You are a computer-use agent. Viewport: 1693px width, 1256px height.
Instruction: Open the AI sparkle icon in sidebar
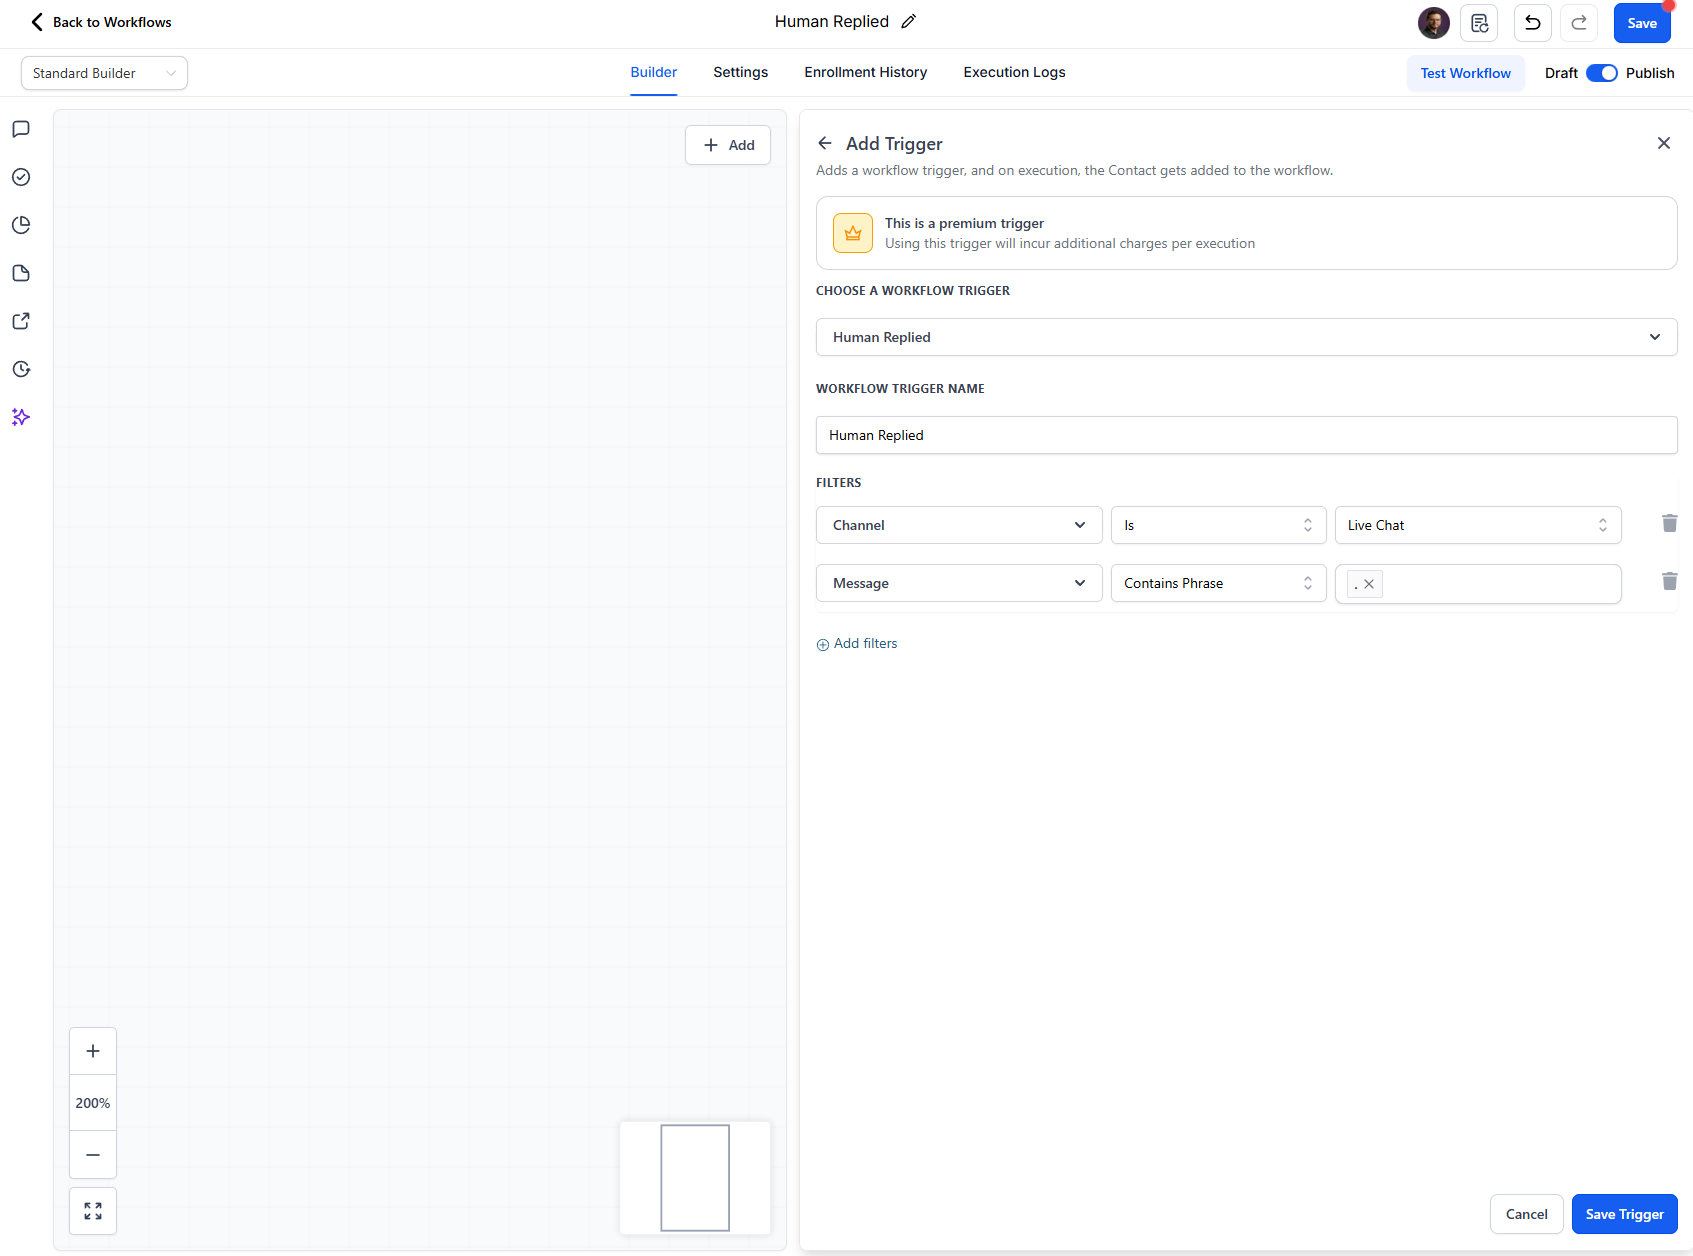(21, 417)
